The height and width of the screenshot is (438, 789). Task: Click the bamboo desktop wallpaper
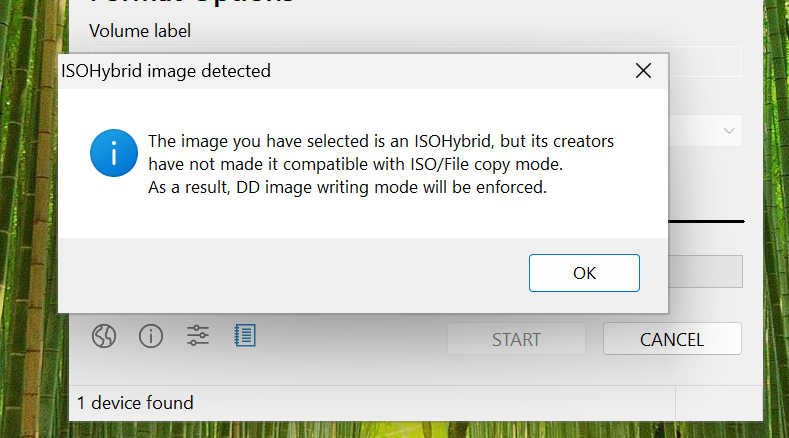pos(30,201)
